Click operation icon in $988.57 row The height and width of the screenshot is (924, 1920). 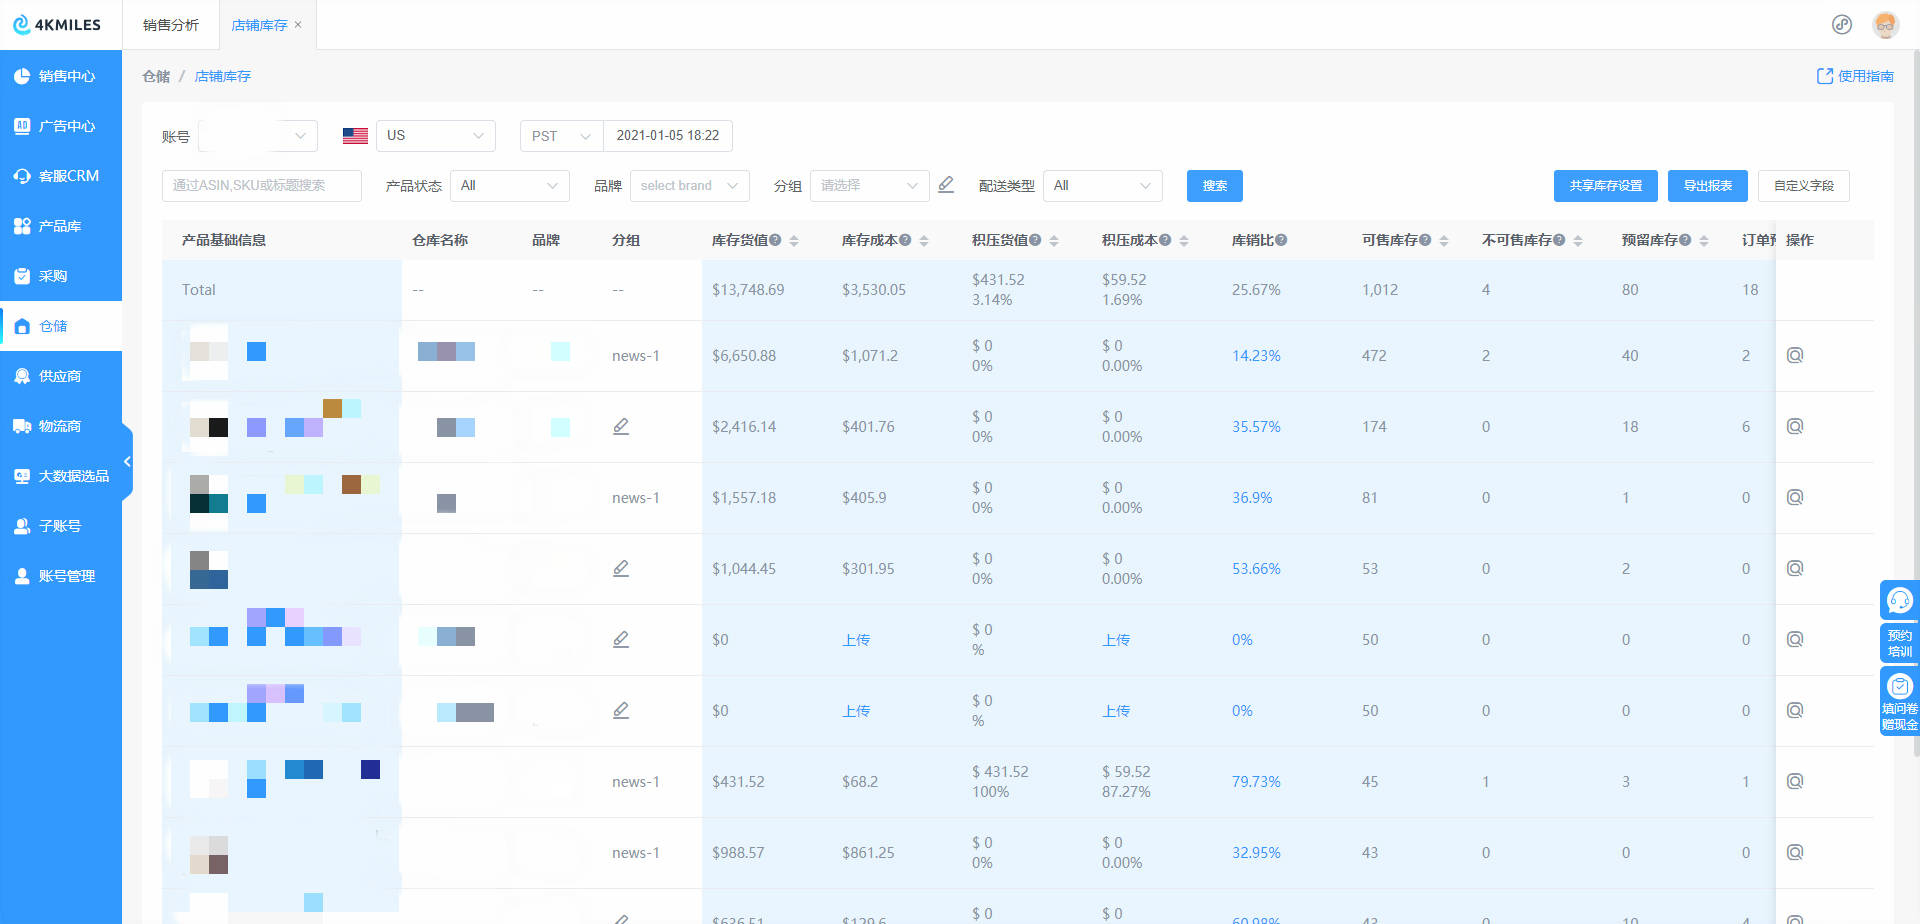(1795, 852)
